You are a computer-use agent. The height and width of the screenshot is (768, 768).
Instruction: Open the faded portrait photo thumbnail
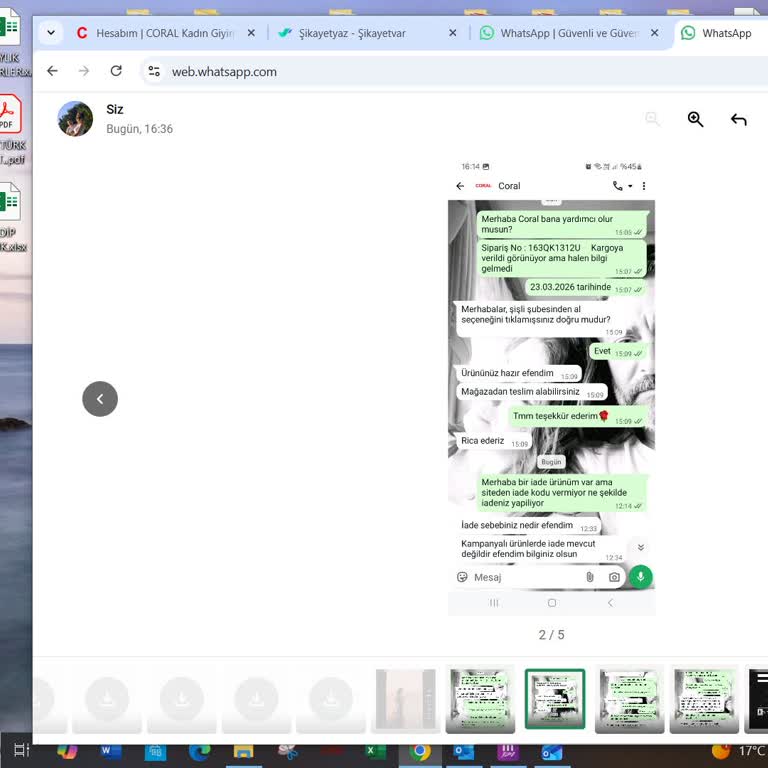pyautogui.click(x=406, y=699)
